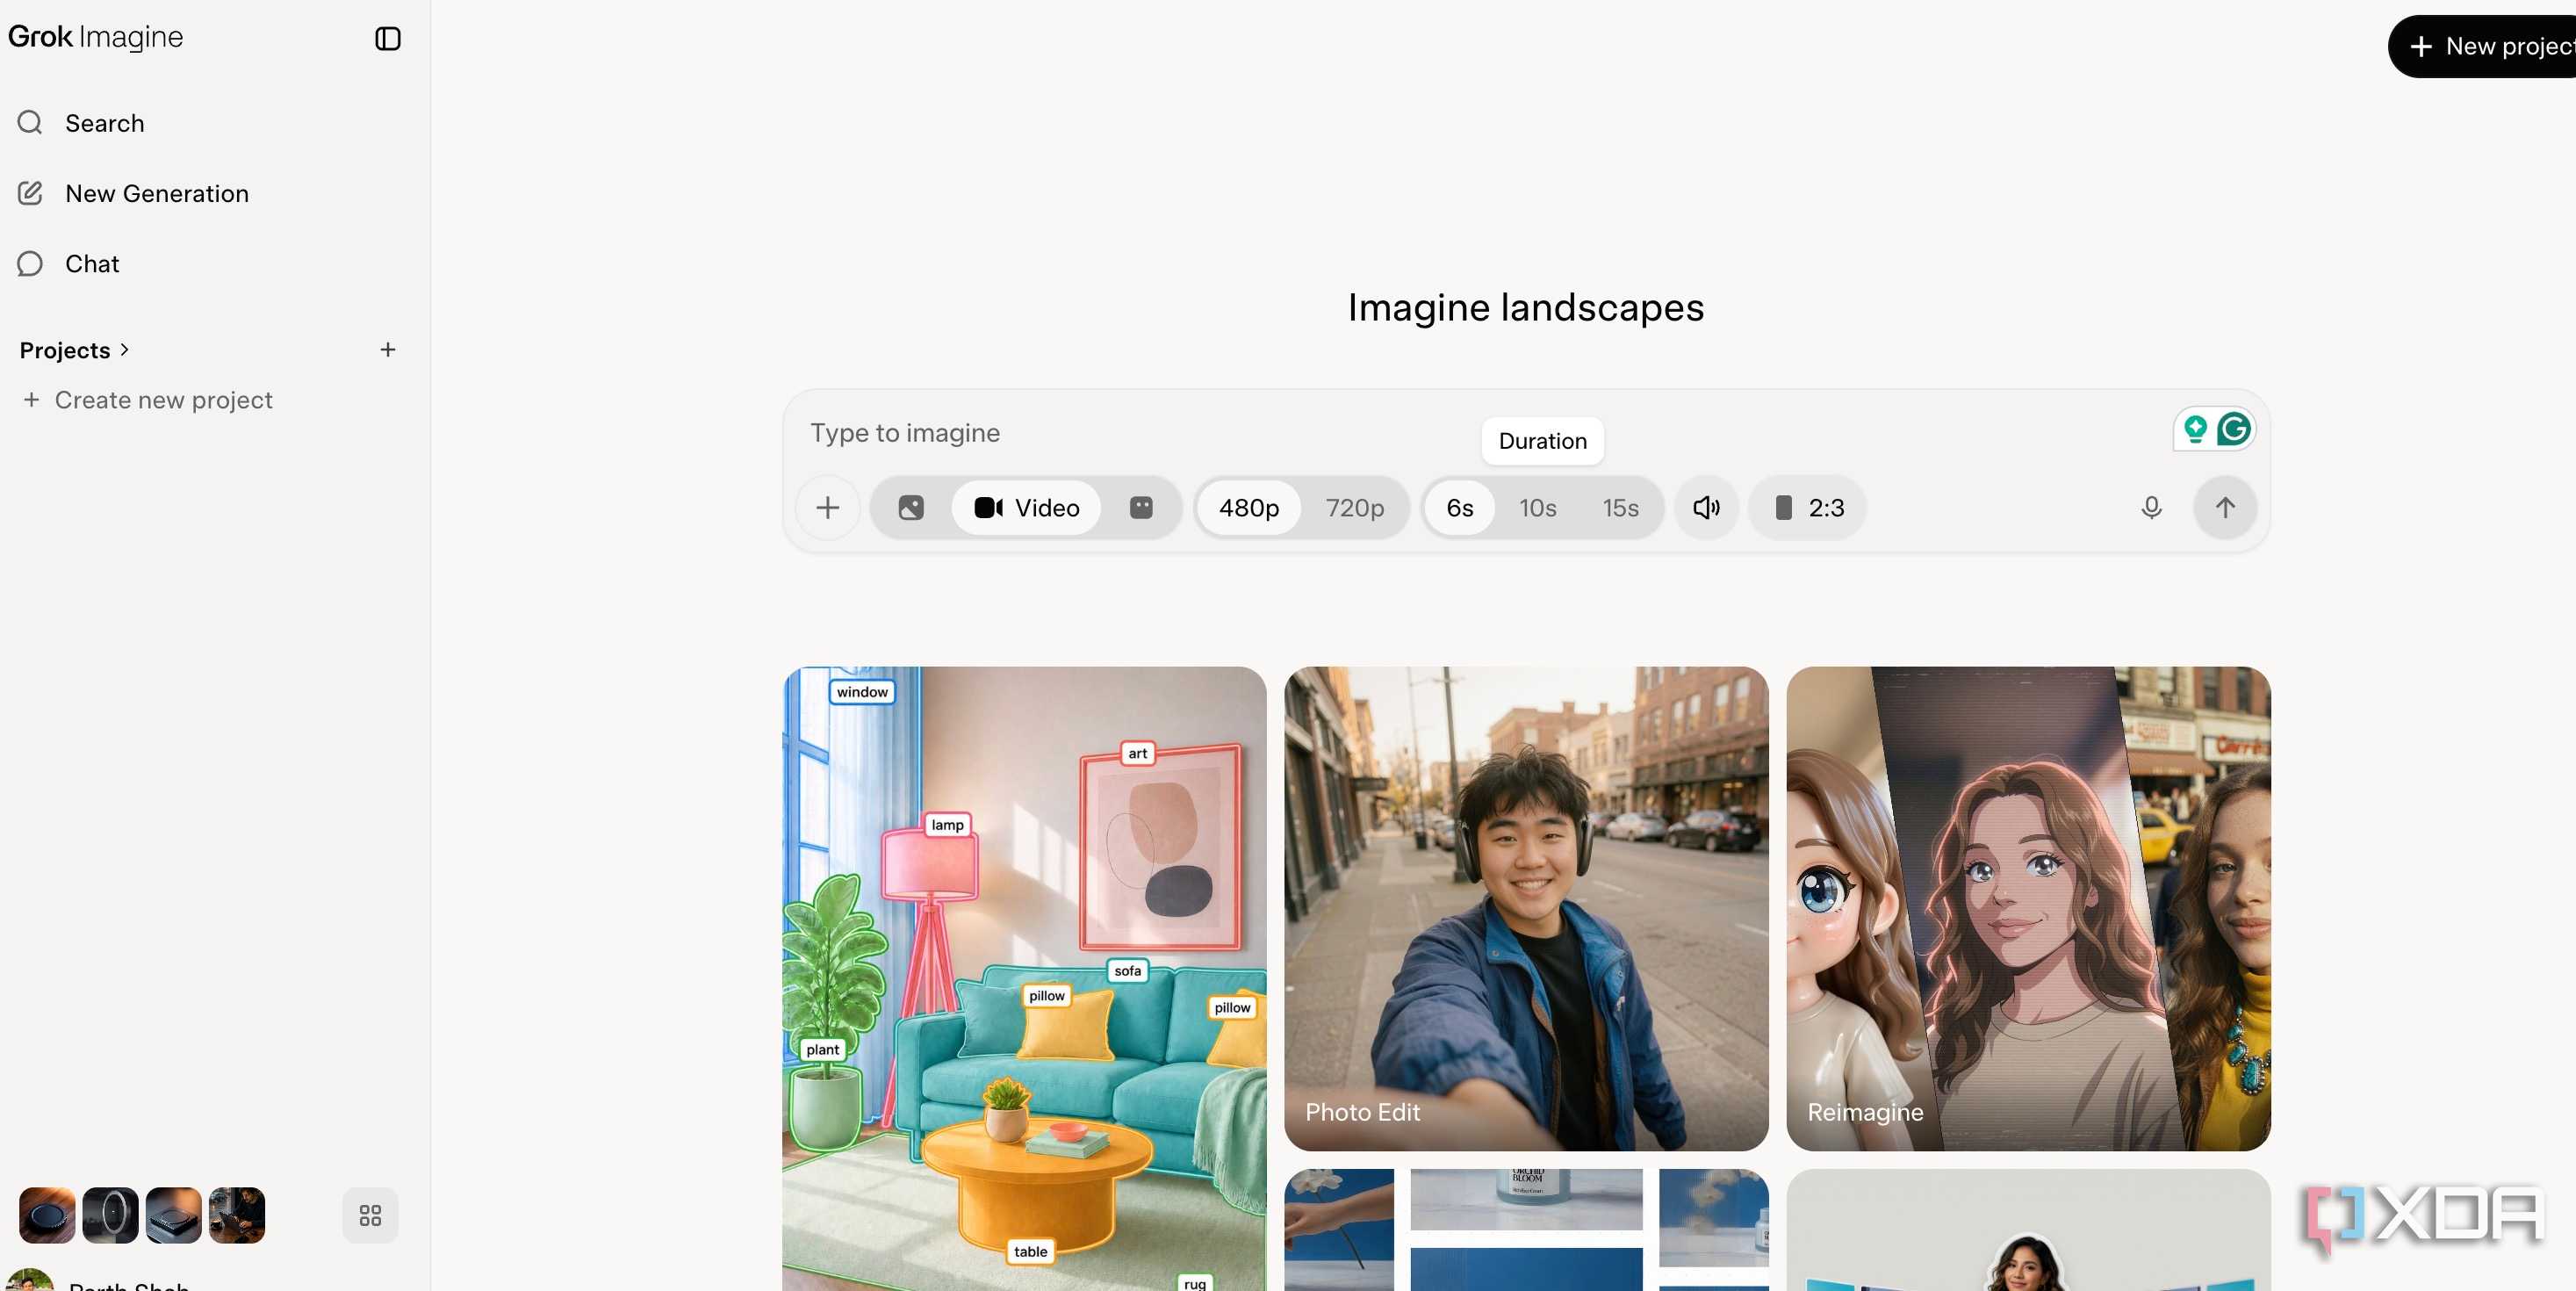This screenshot has height=1291, width=2576.
Task: Collapse the sidebar with panel icon
Action: [388, 39]
